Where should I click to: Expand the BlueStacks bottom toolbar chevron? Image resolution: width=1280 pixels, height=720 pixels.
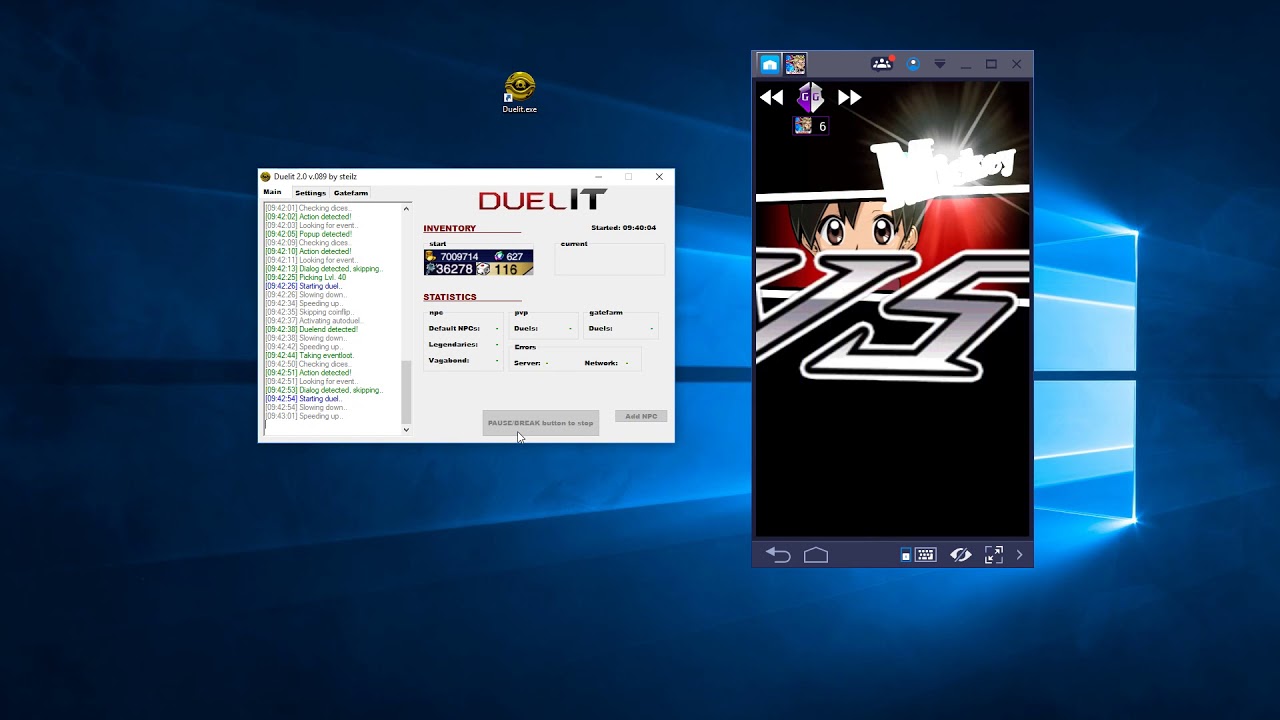[x=1019, y=555]
